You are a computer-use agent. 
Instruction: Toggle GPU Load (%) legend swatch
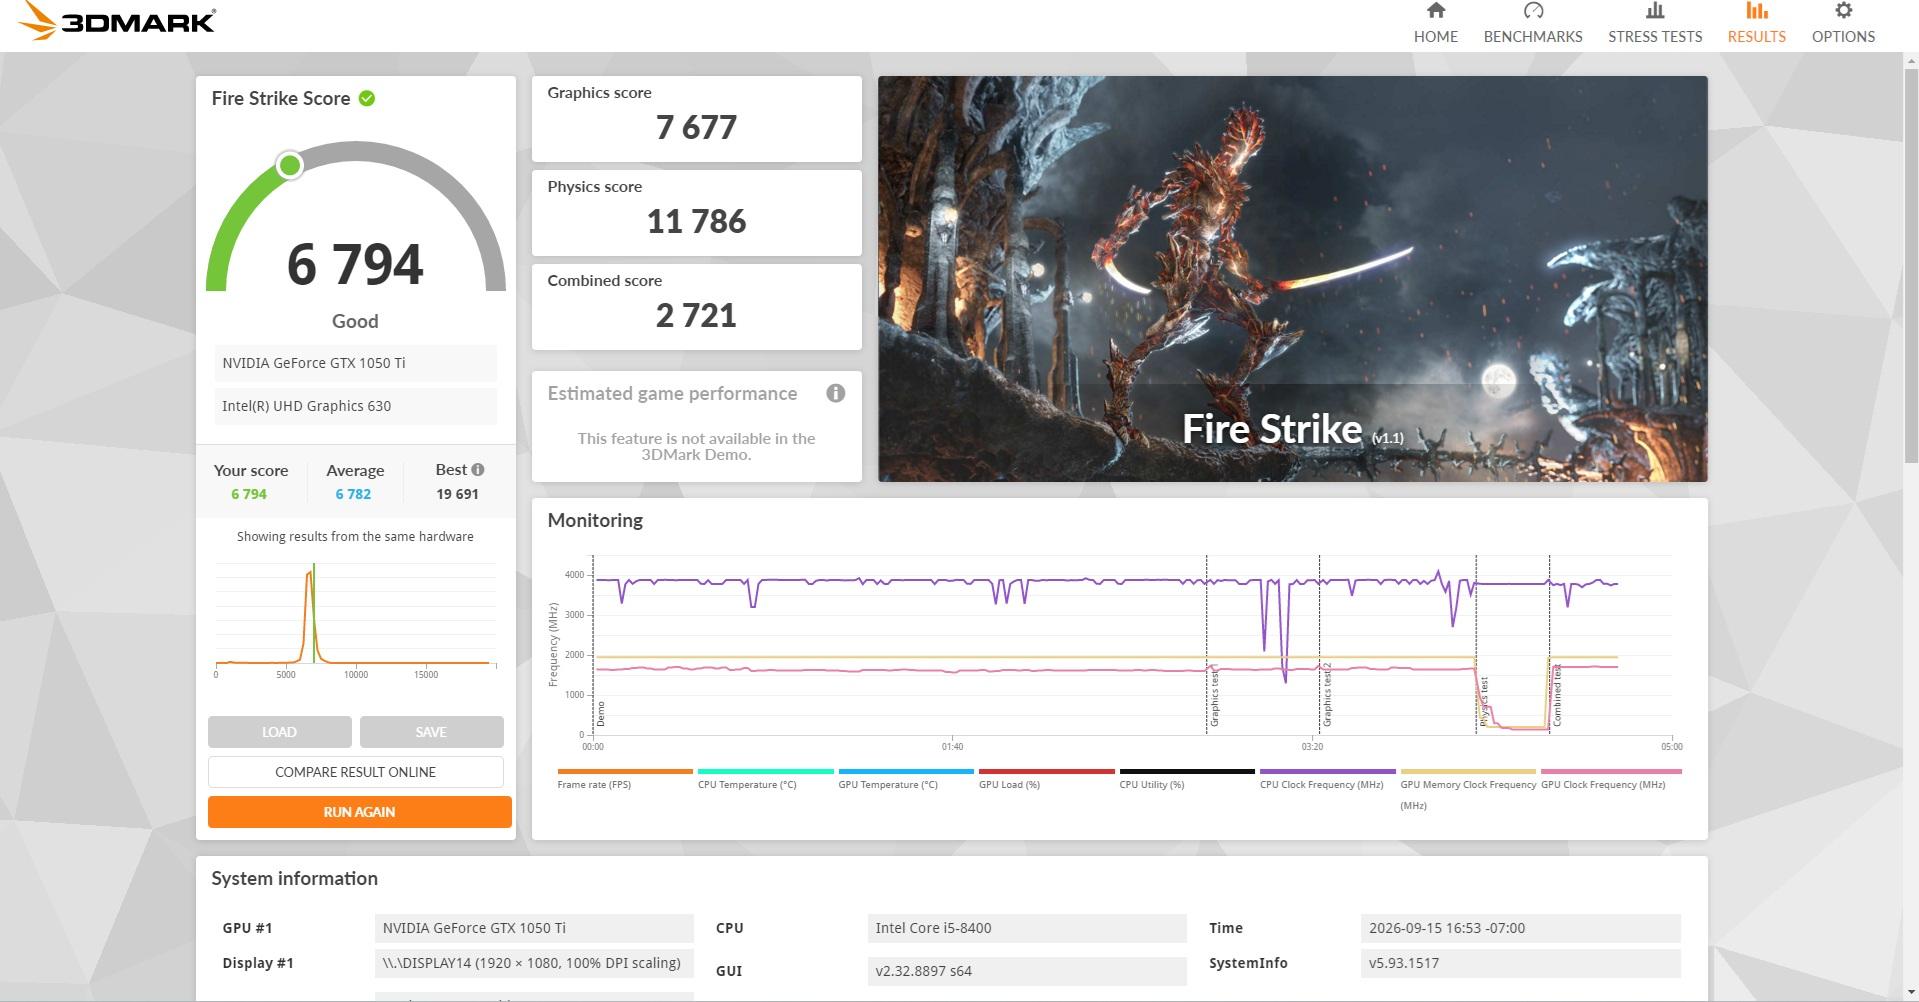1046,771
